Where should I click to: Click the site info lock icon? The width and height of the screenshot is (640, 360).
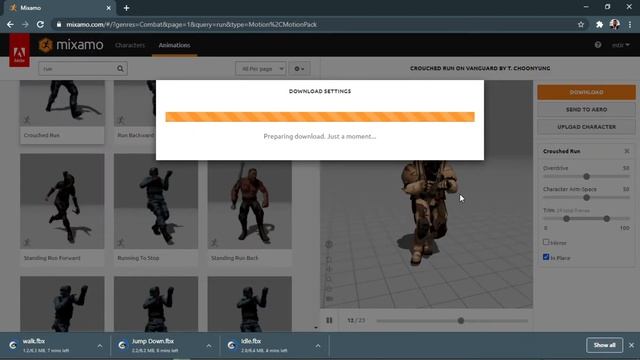pos(59,24)
